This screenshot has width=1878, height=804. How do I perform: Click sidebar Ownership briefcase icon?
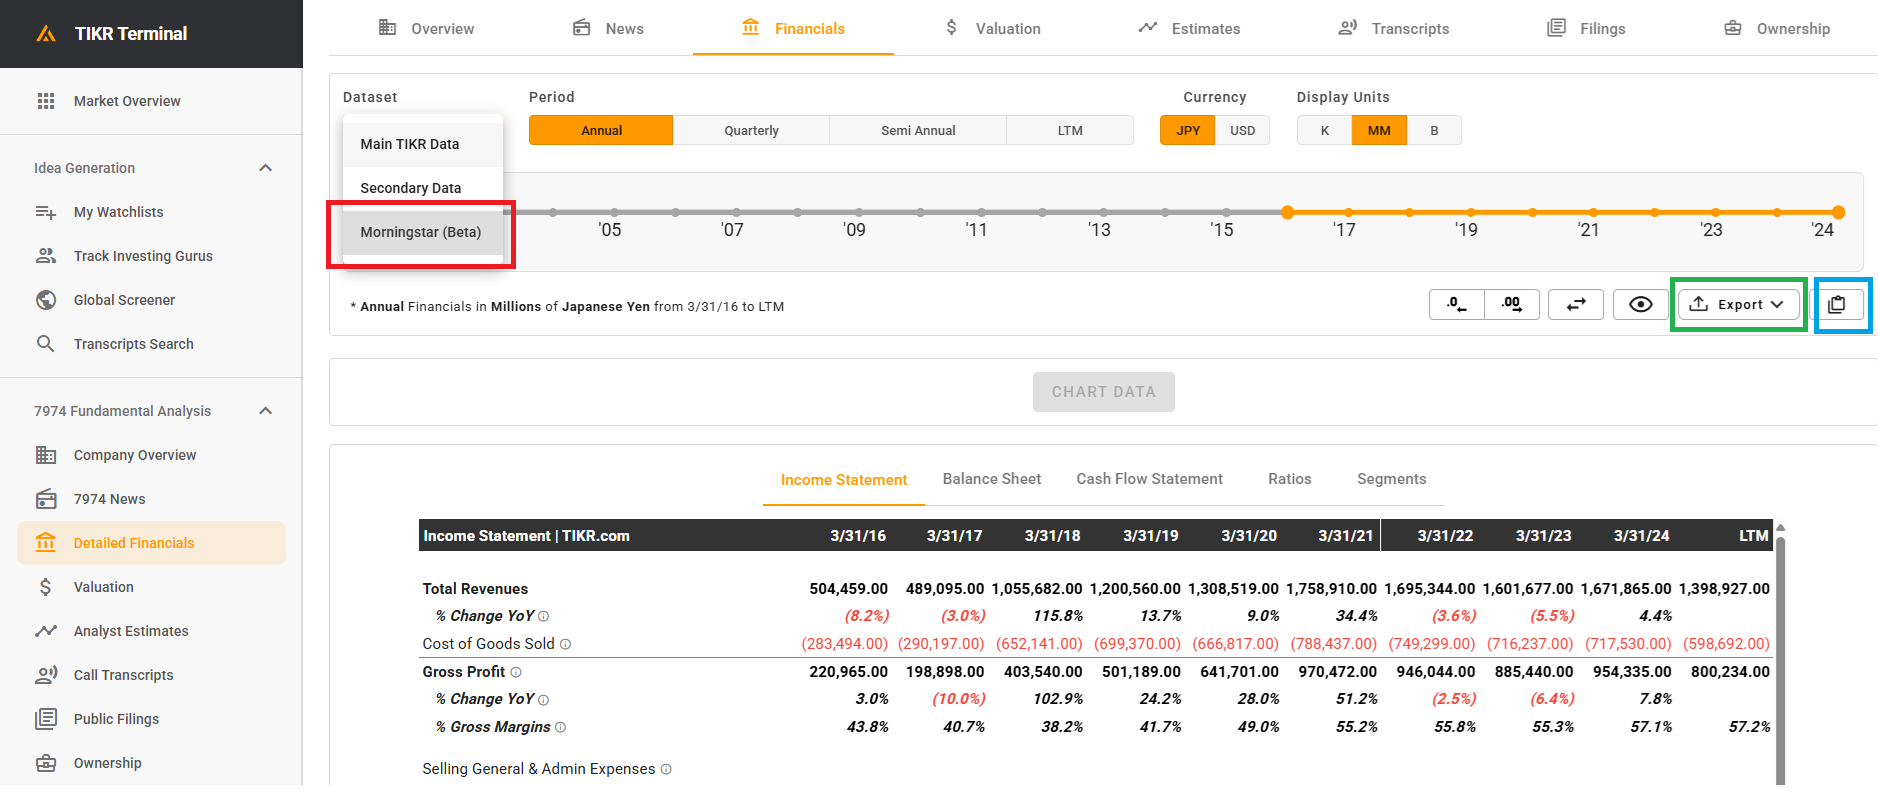click(x=46, y=763)
